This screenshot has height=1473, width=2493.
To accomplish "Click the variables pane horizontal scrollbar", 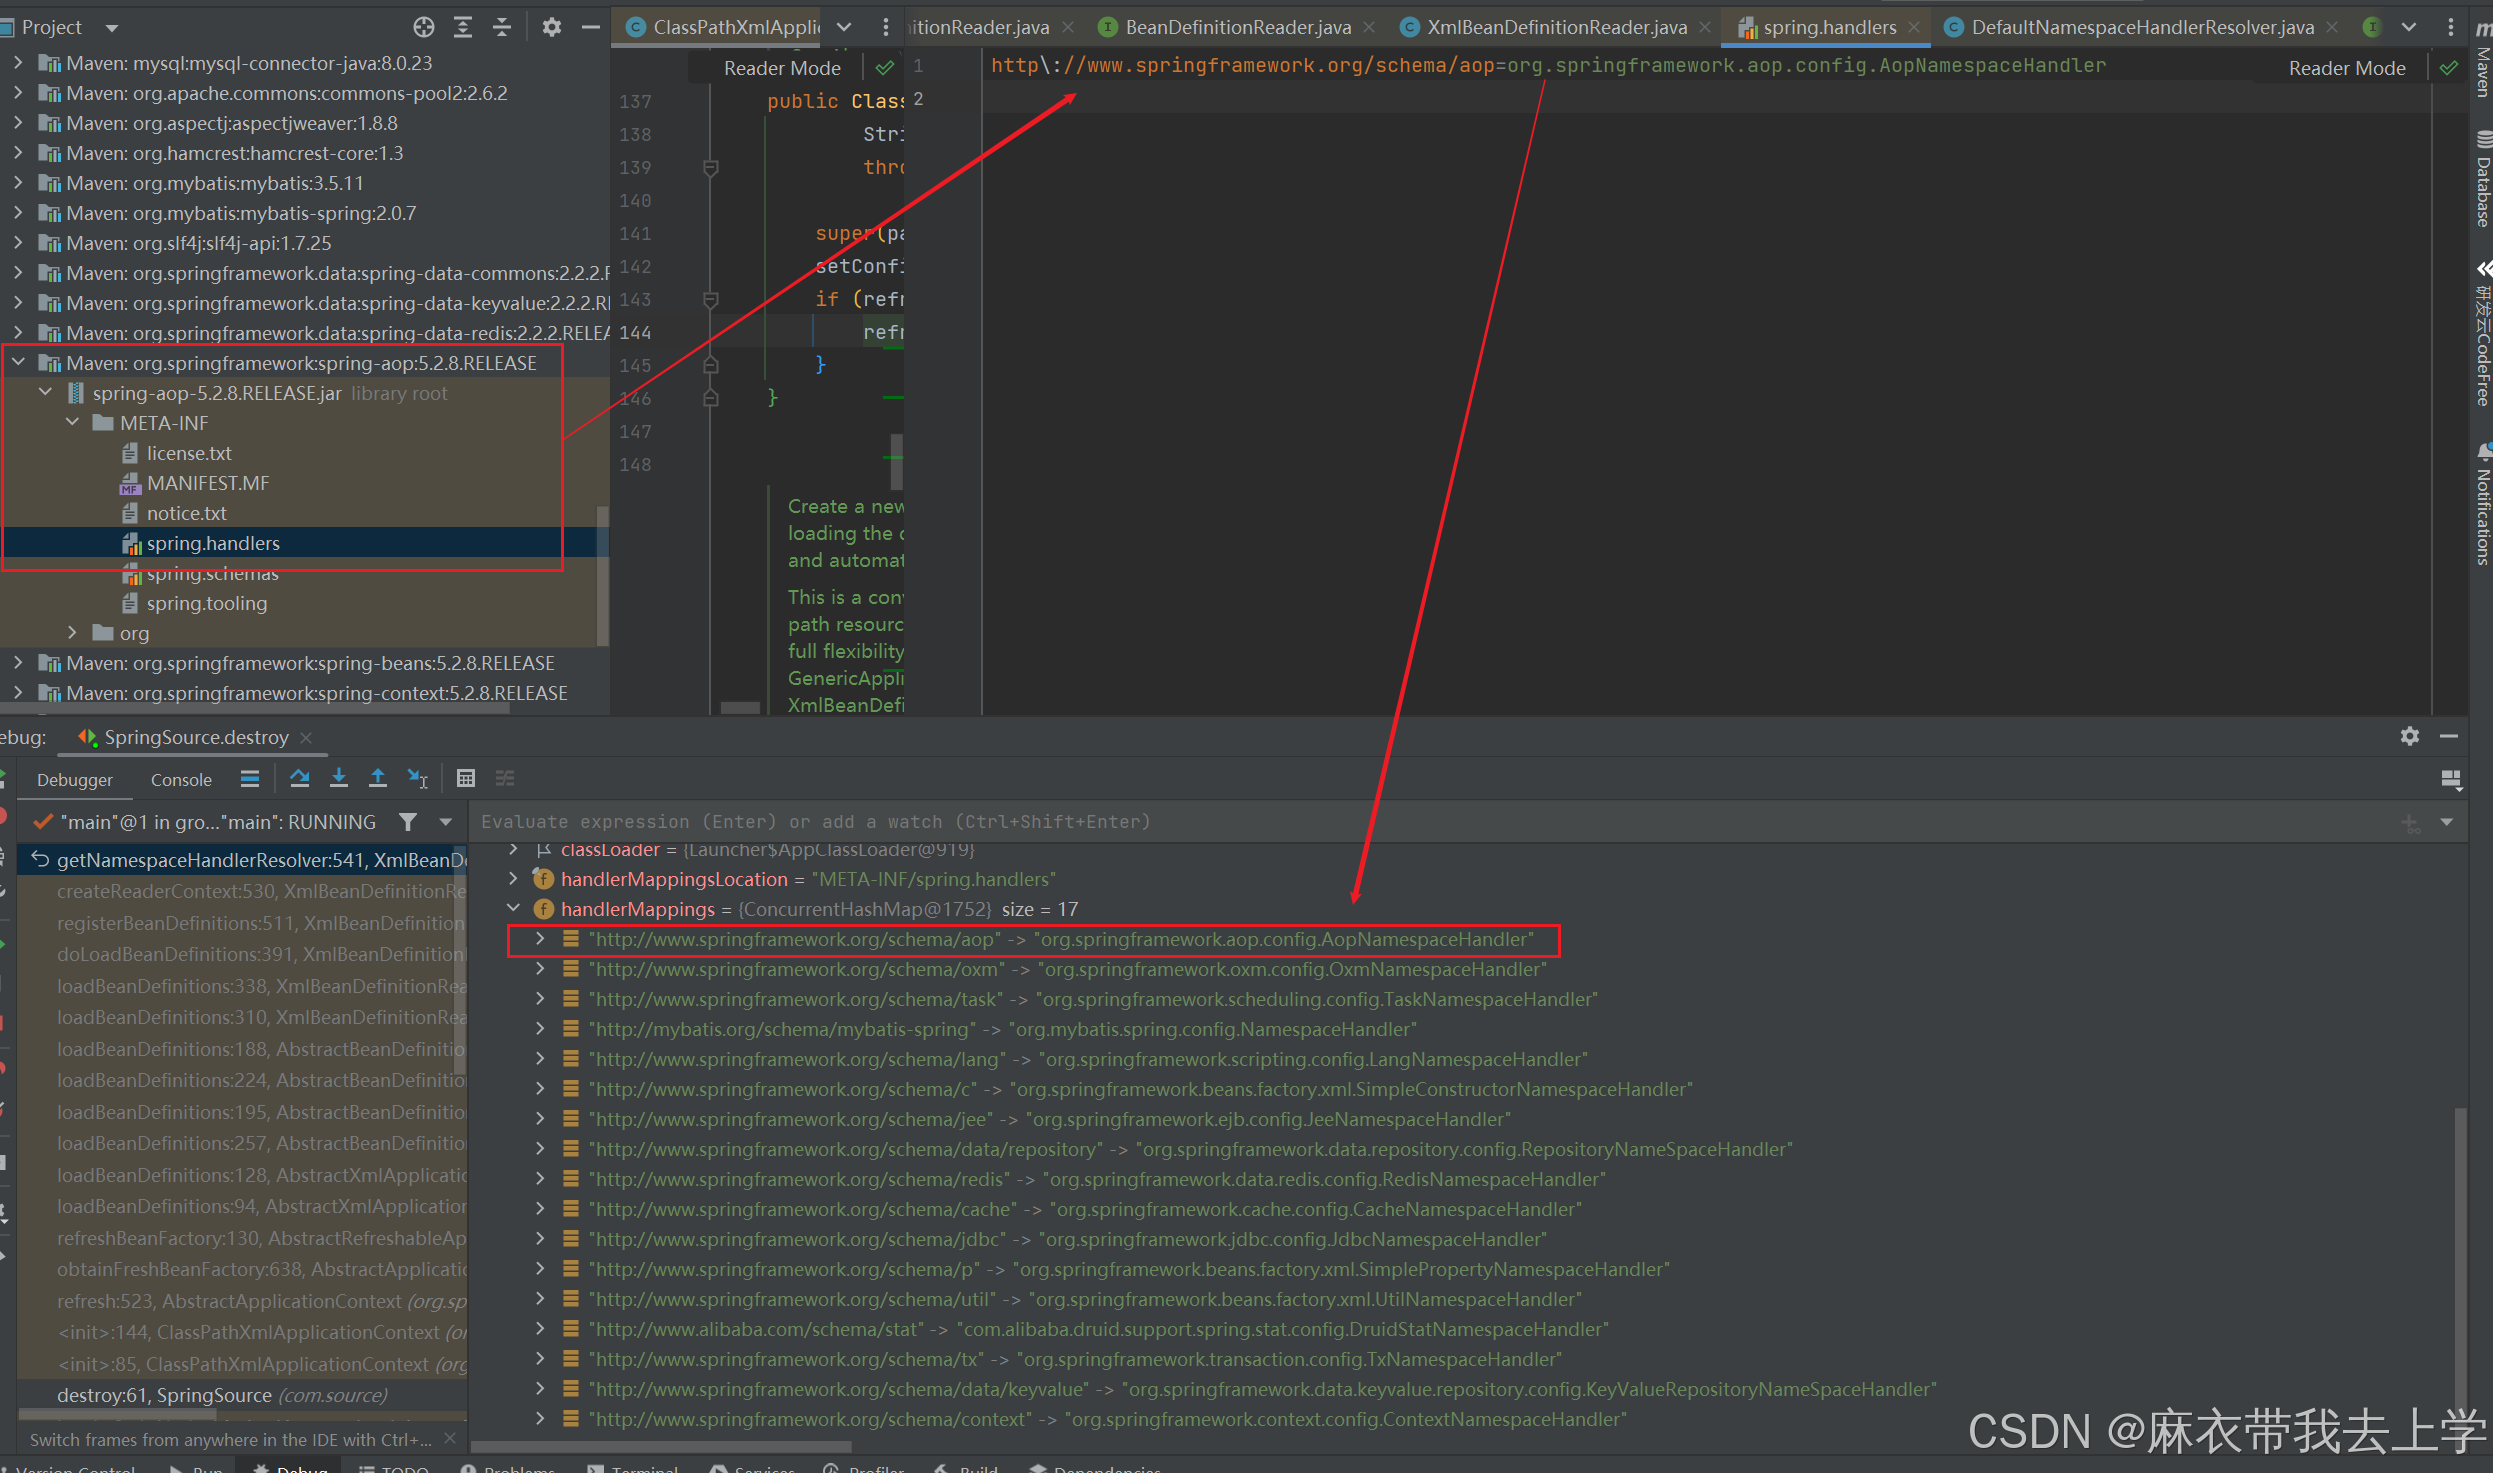I will [x=660, y=1447].
